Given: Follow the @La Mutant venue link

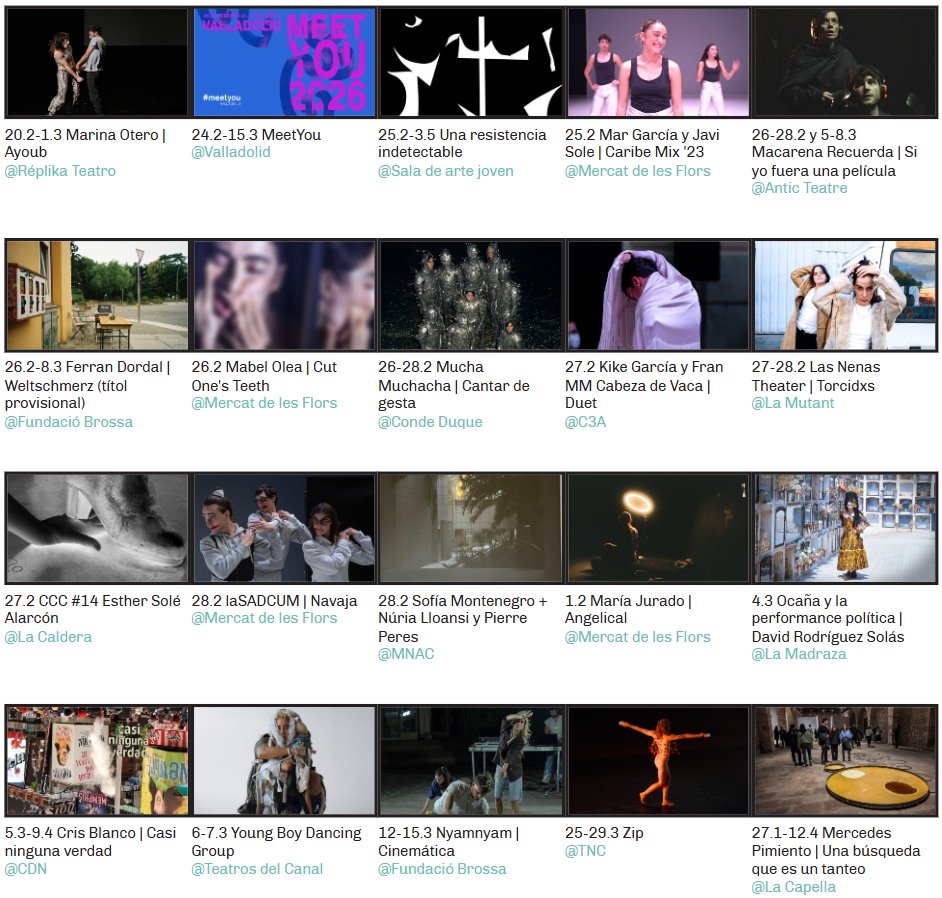Looking at the screenshot, I should (x=792, y=403).
